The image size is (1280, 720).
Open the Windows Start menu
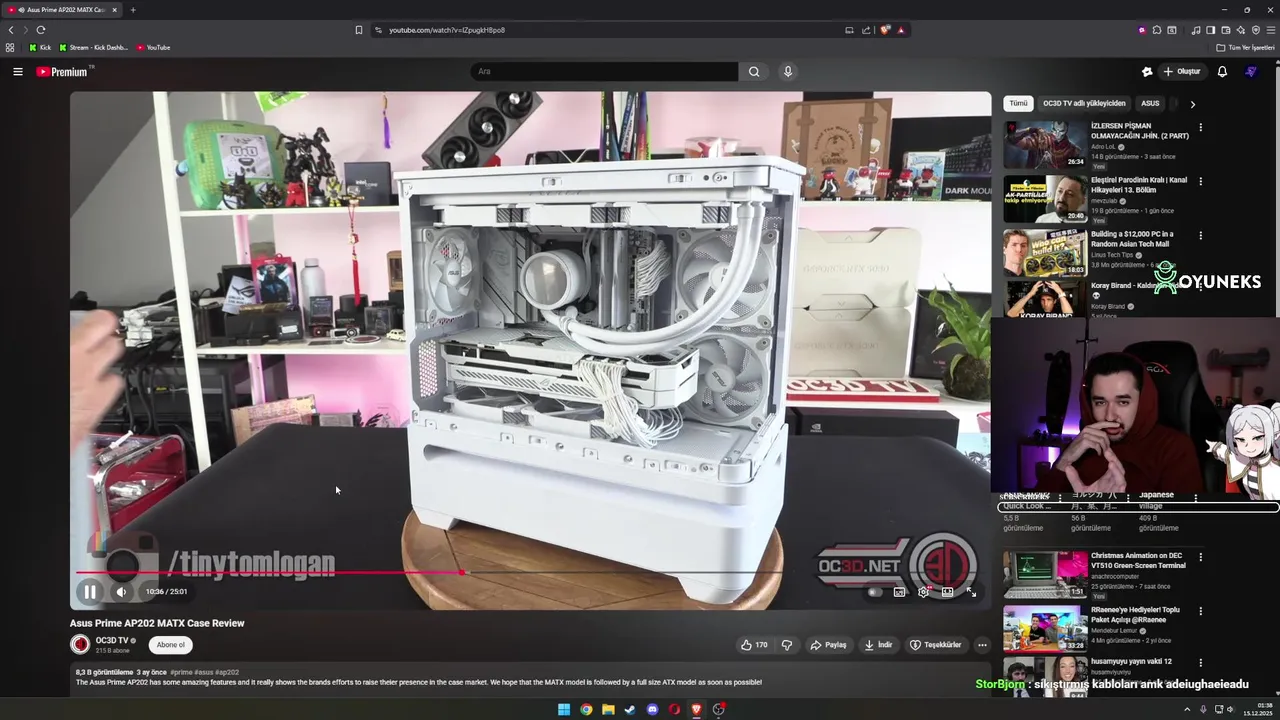pos(564,709)
